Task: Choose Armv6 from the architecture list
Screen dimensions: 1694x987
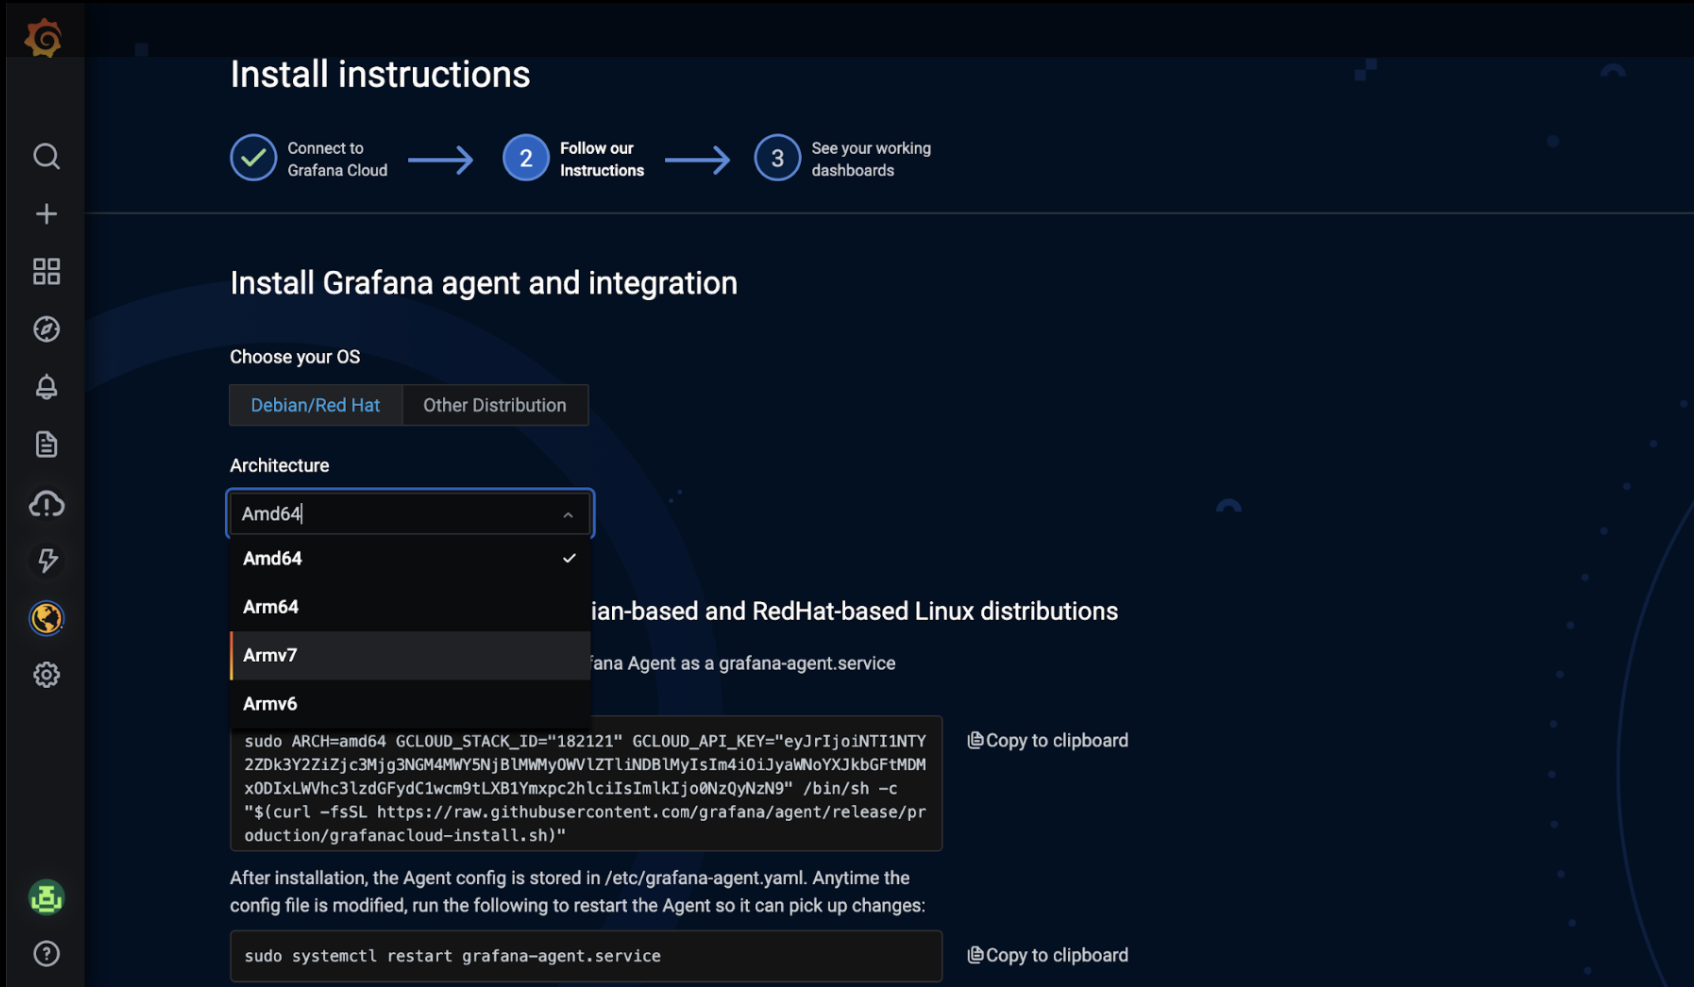Action: (410, 704)
